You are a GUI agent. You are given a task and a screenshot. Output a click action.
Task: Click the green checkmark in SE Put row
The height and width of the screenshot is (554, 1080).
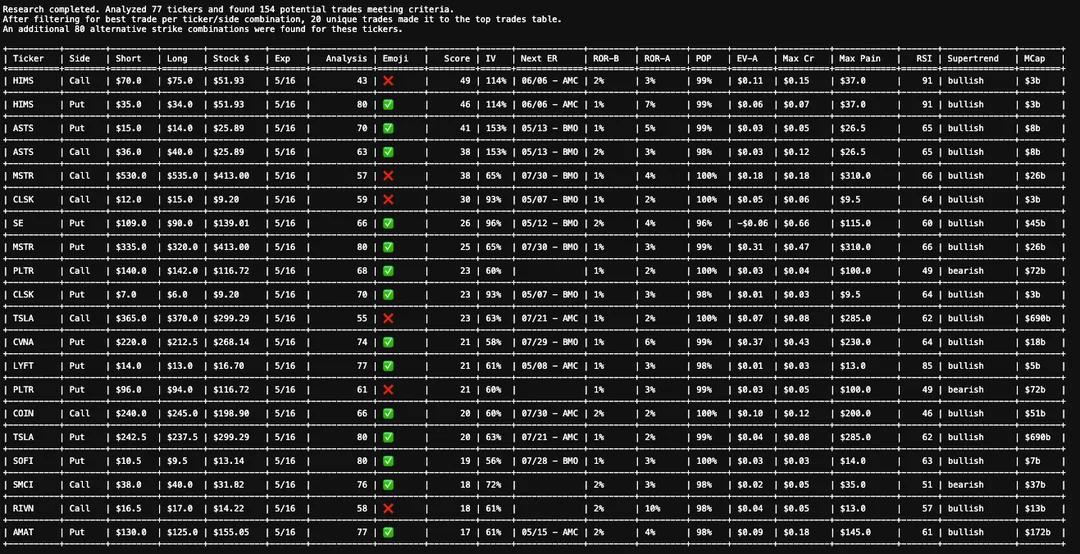point(388,224)
